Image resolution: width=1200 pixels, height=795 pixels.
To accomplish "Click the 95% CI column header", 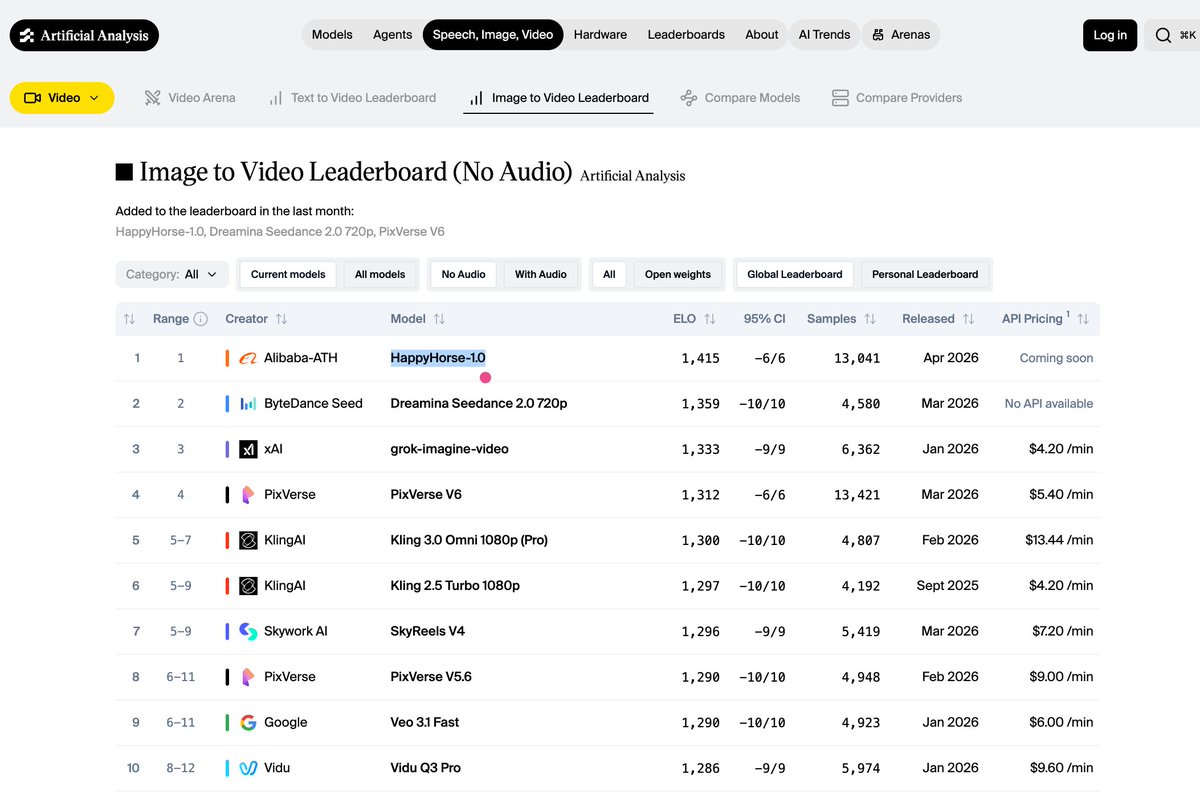I will coord(765,319).
